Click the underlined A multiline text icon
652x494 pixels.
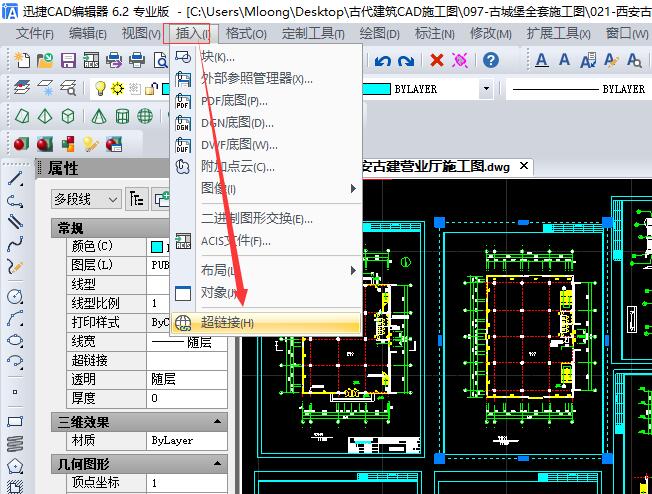click(x=541, y=60)
